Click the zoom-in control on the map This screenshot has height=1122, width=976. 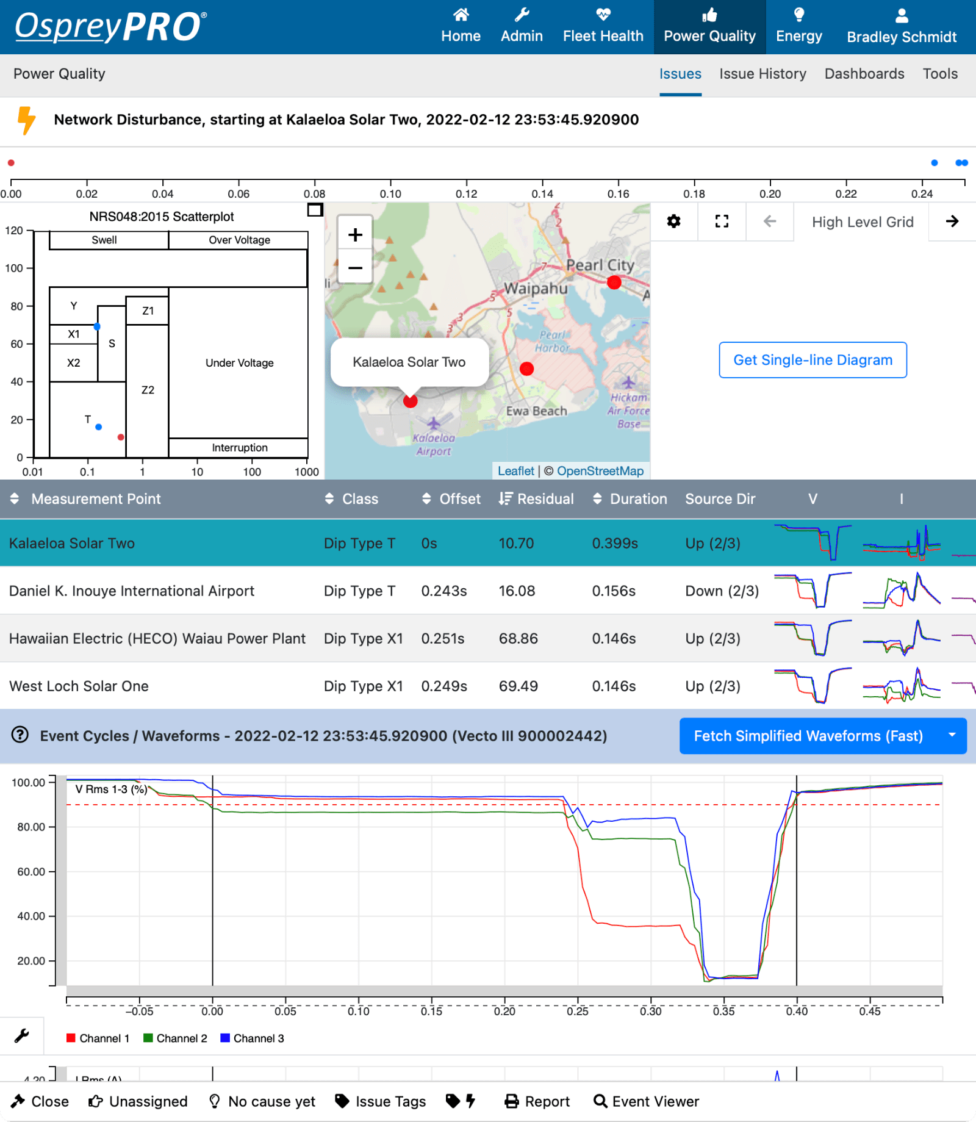point(355,234)
